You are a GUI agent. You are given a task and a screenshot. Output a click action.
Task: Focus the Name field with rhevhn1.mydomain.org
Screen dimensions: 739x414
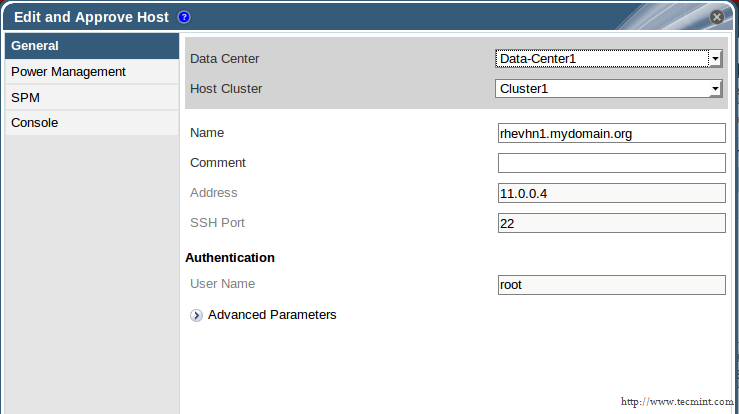610,133
